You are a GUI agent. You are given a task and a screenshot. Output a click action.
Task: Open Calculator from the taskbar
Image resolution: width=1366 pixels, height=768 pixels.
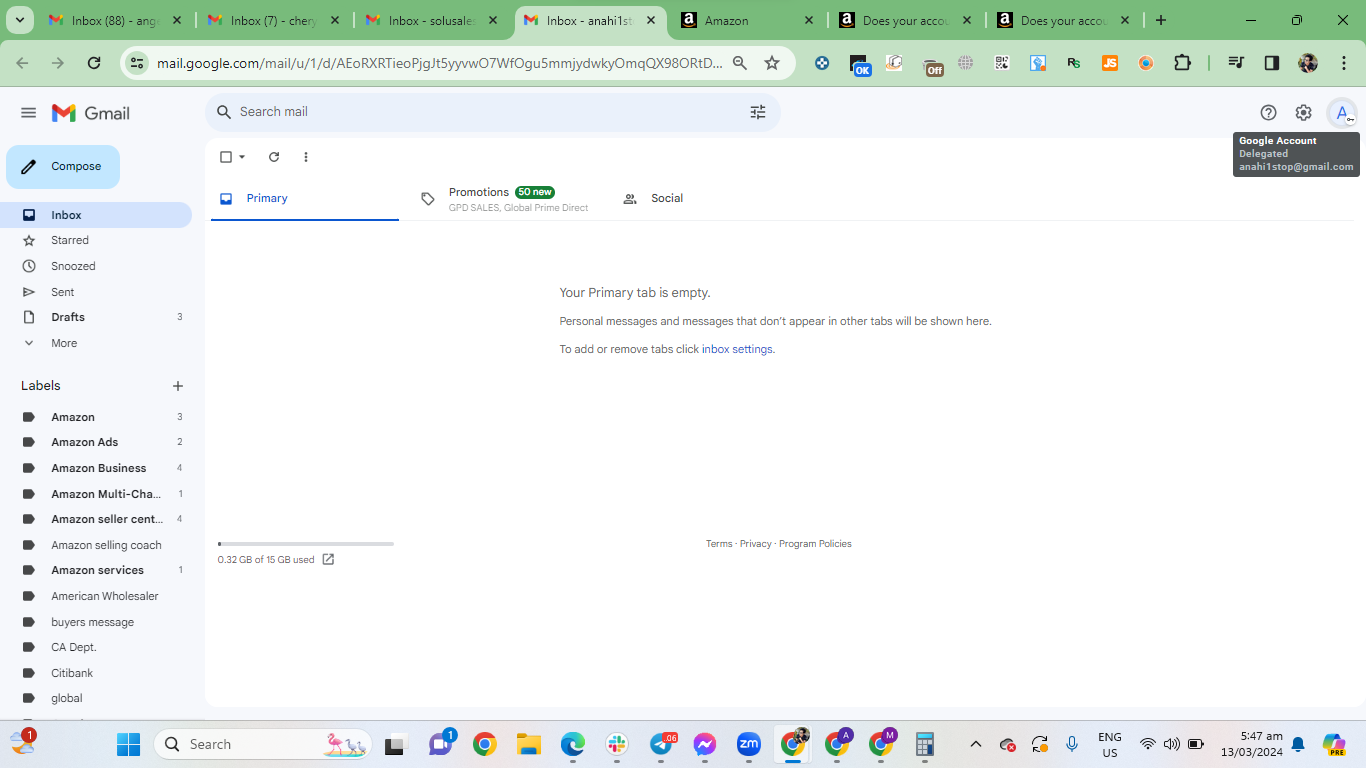coord(925,744)
